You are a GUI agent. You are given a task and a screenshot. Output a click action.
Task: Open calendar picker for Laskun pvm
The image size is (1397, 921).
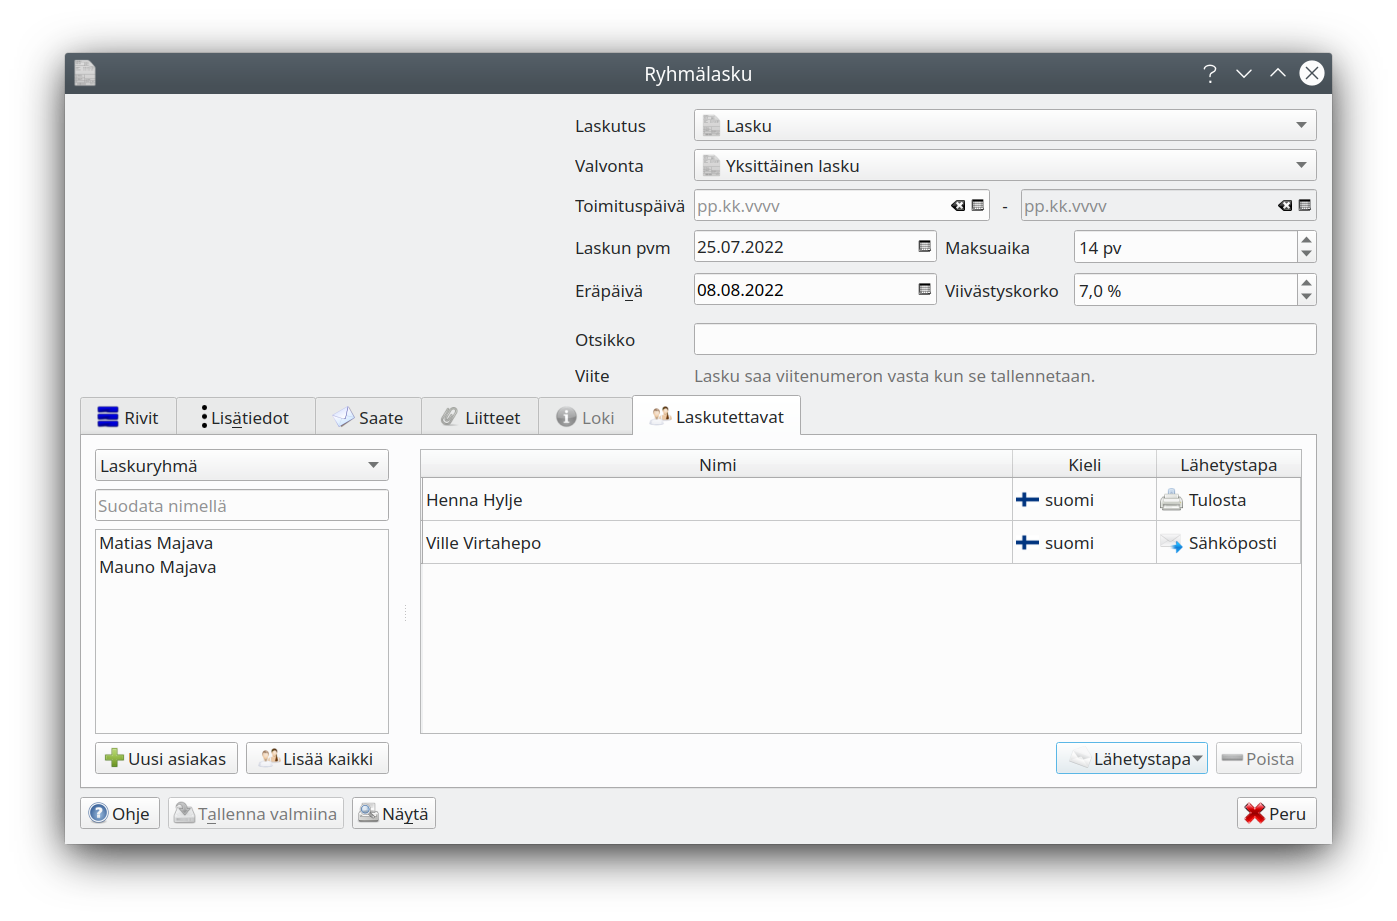tap(925, 247)
